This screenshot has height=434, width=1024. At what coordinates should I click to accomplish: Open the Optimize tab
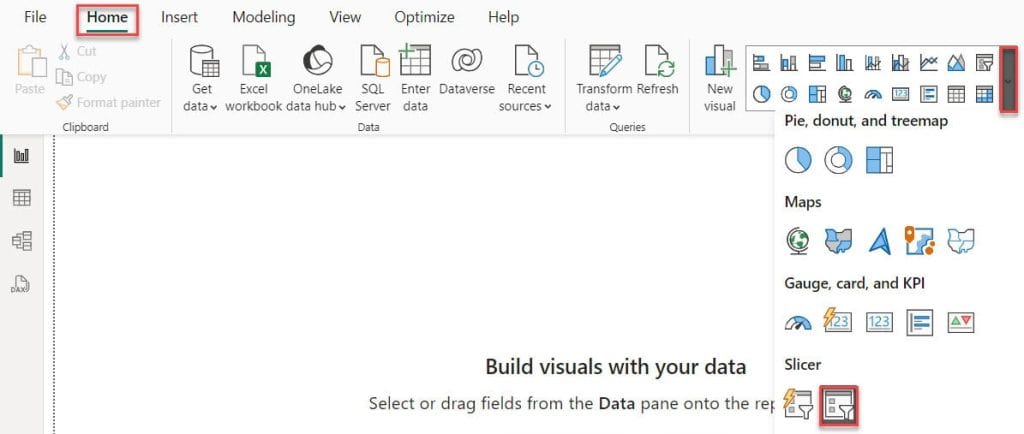click(x=424, y=18)
